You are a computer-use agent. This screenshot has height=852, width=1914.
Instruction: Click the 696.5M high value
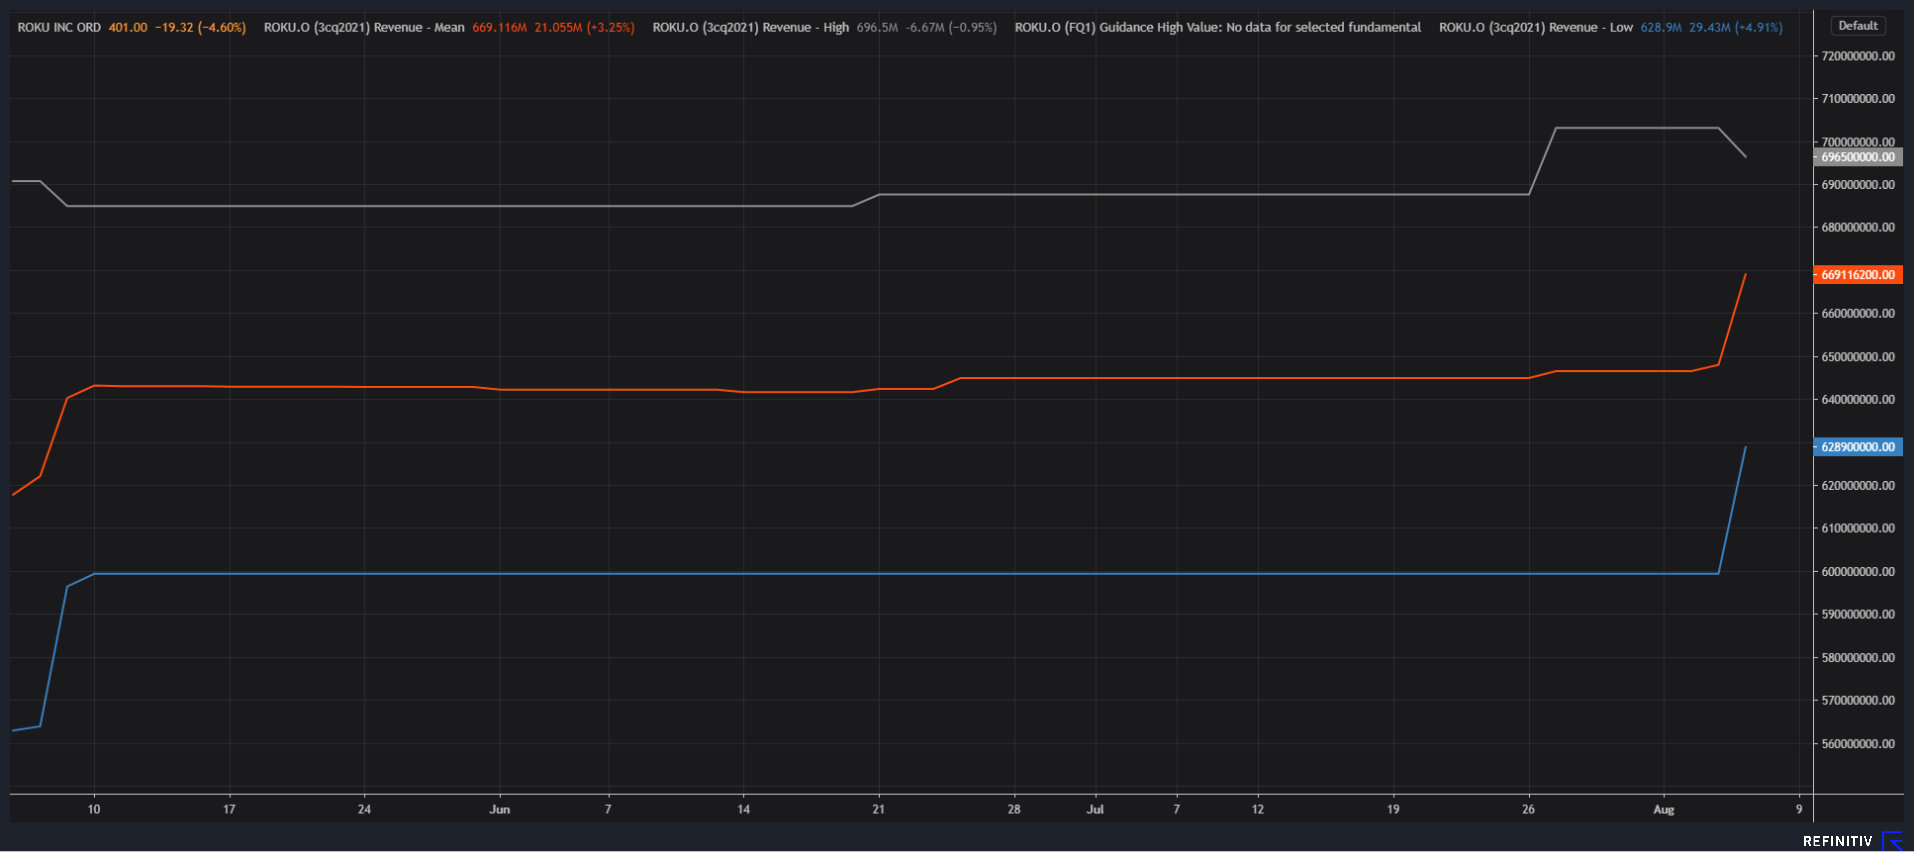[x=877, y=28]
